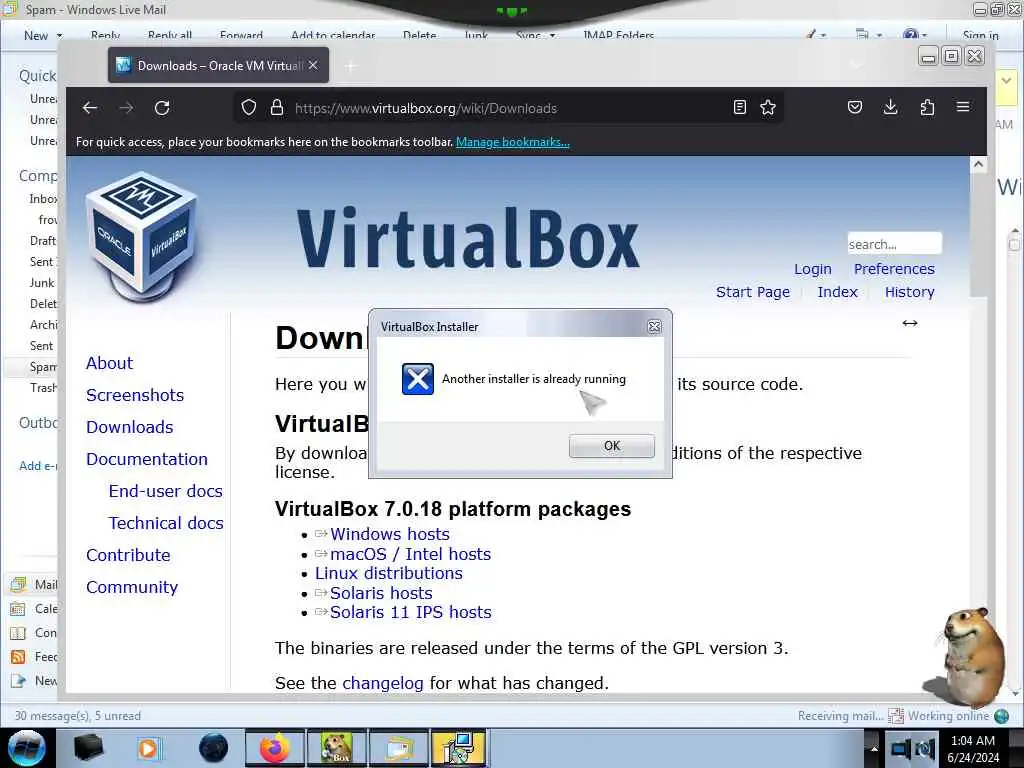Viewport: 1024px width, 768px height.
Task: Open Documentation in the site sidebar
Action: tap(146, 459)
